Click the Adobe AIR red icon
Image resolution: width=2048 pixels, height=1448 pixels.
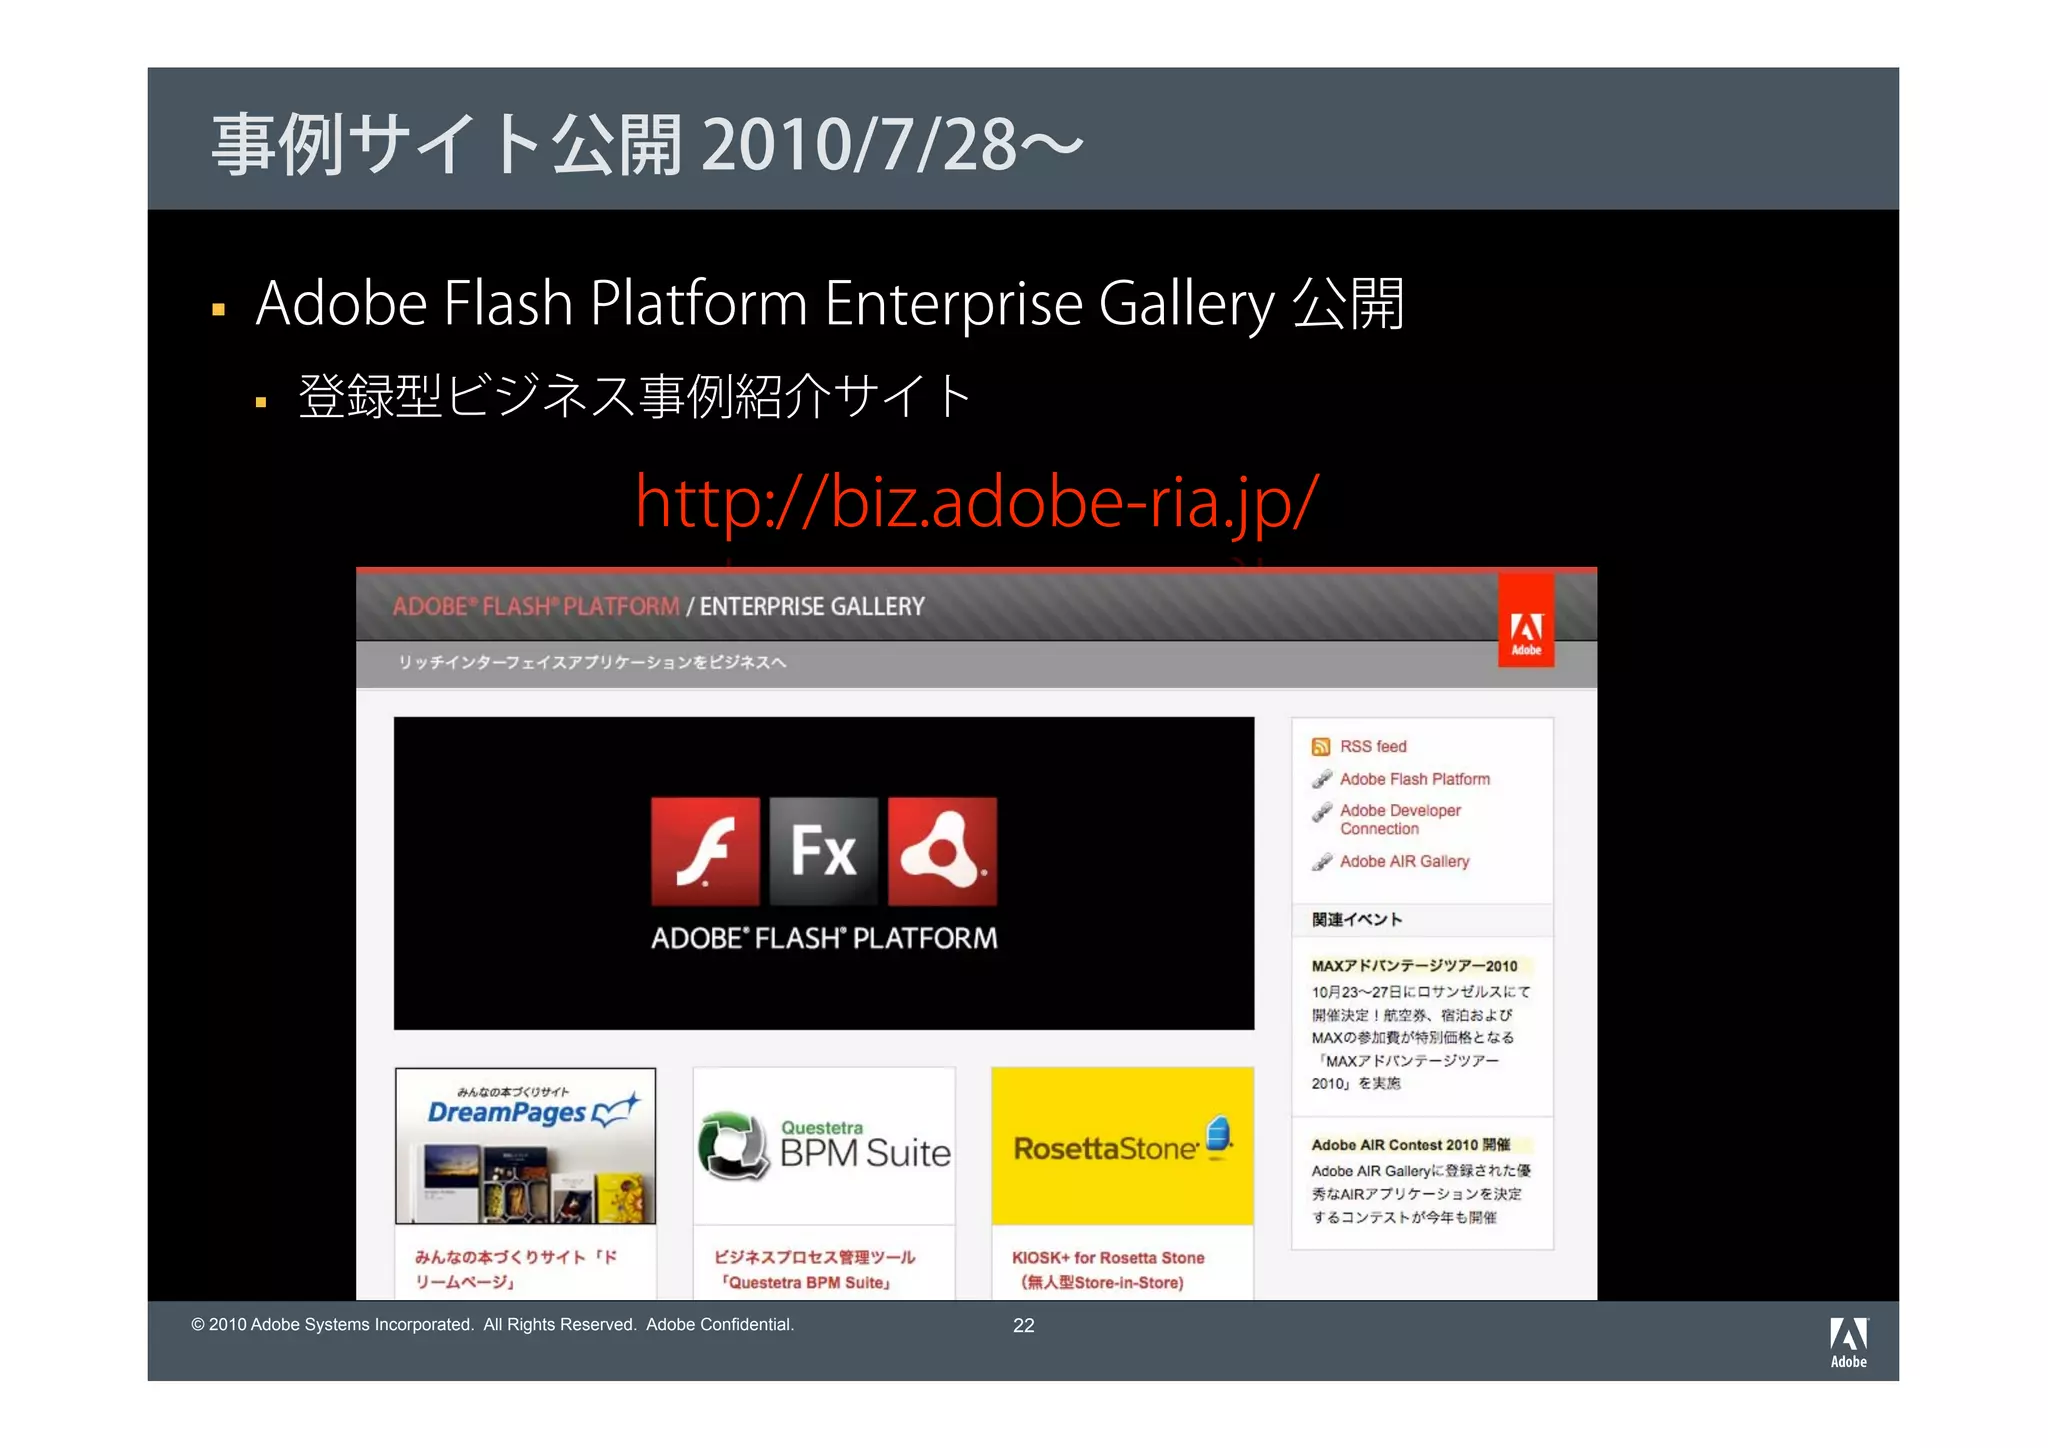coord(942,851)
